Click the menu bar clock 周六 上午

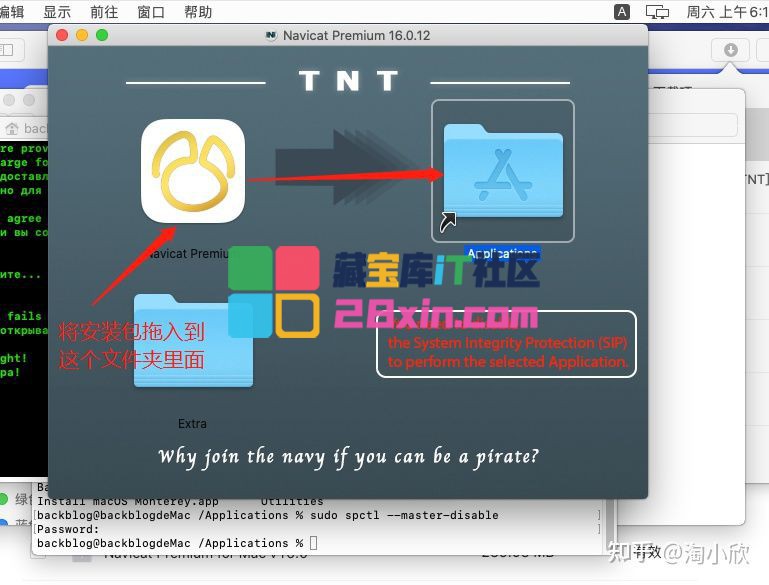pyautogui.click(x=727, y=12)
